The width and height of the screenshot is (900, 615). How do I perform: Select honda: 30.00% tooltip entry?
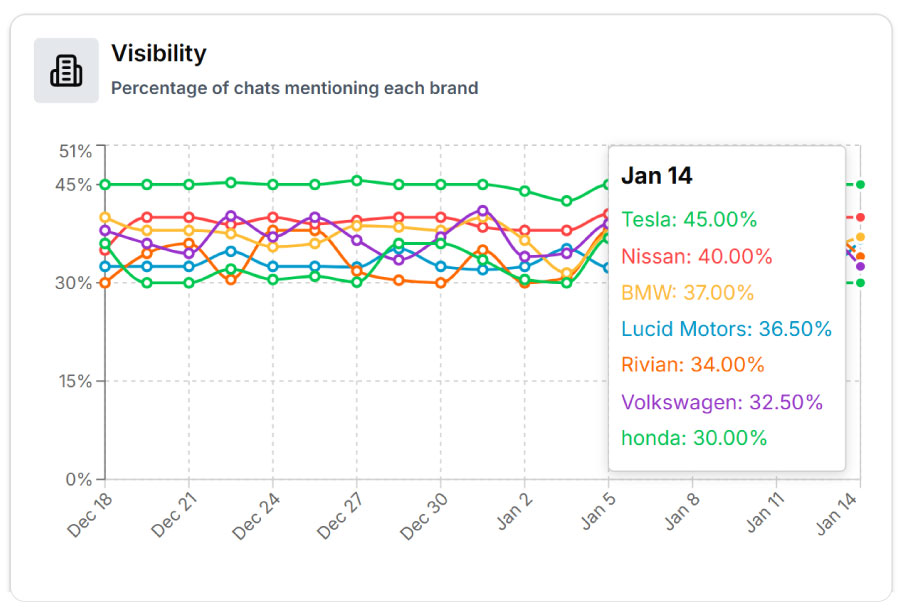[693, 438]
